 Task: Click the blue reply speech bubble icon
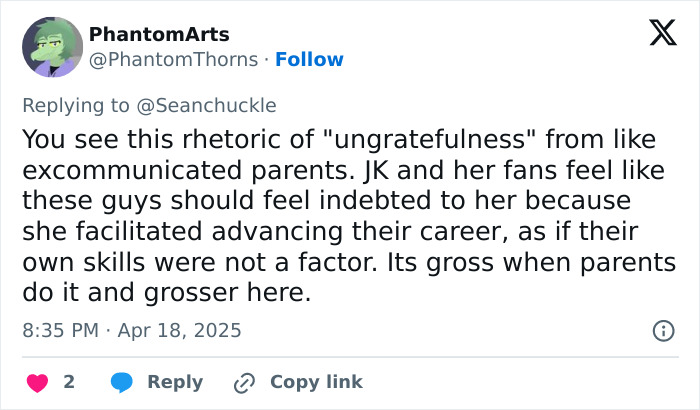click(121, 382)
